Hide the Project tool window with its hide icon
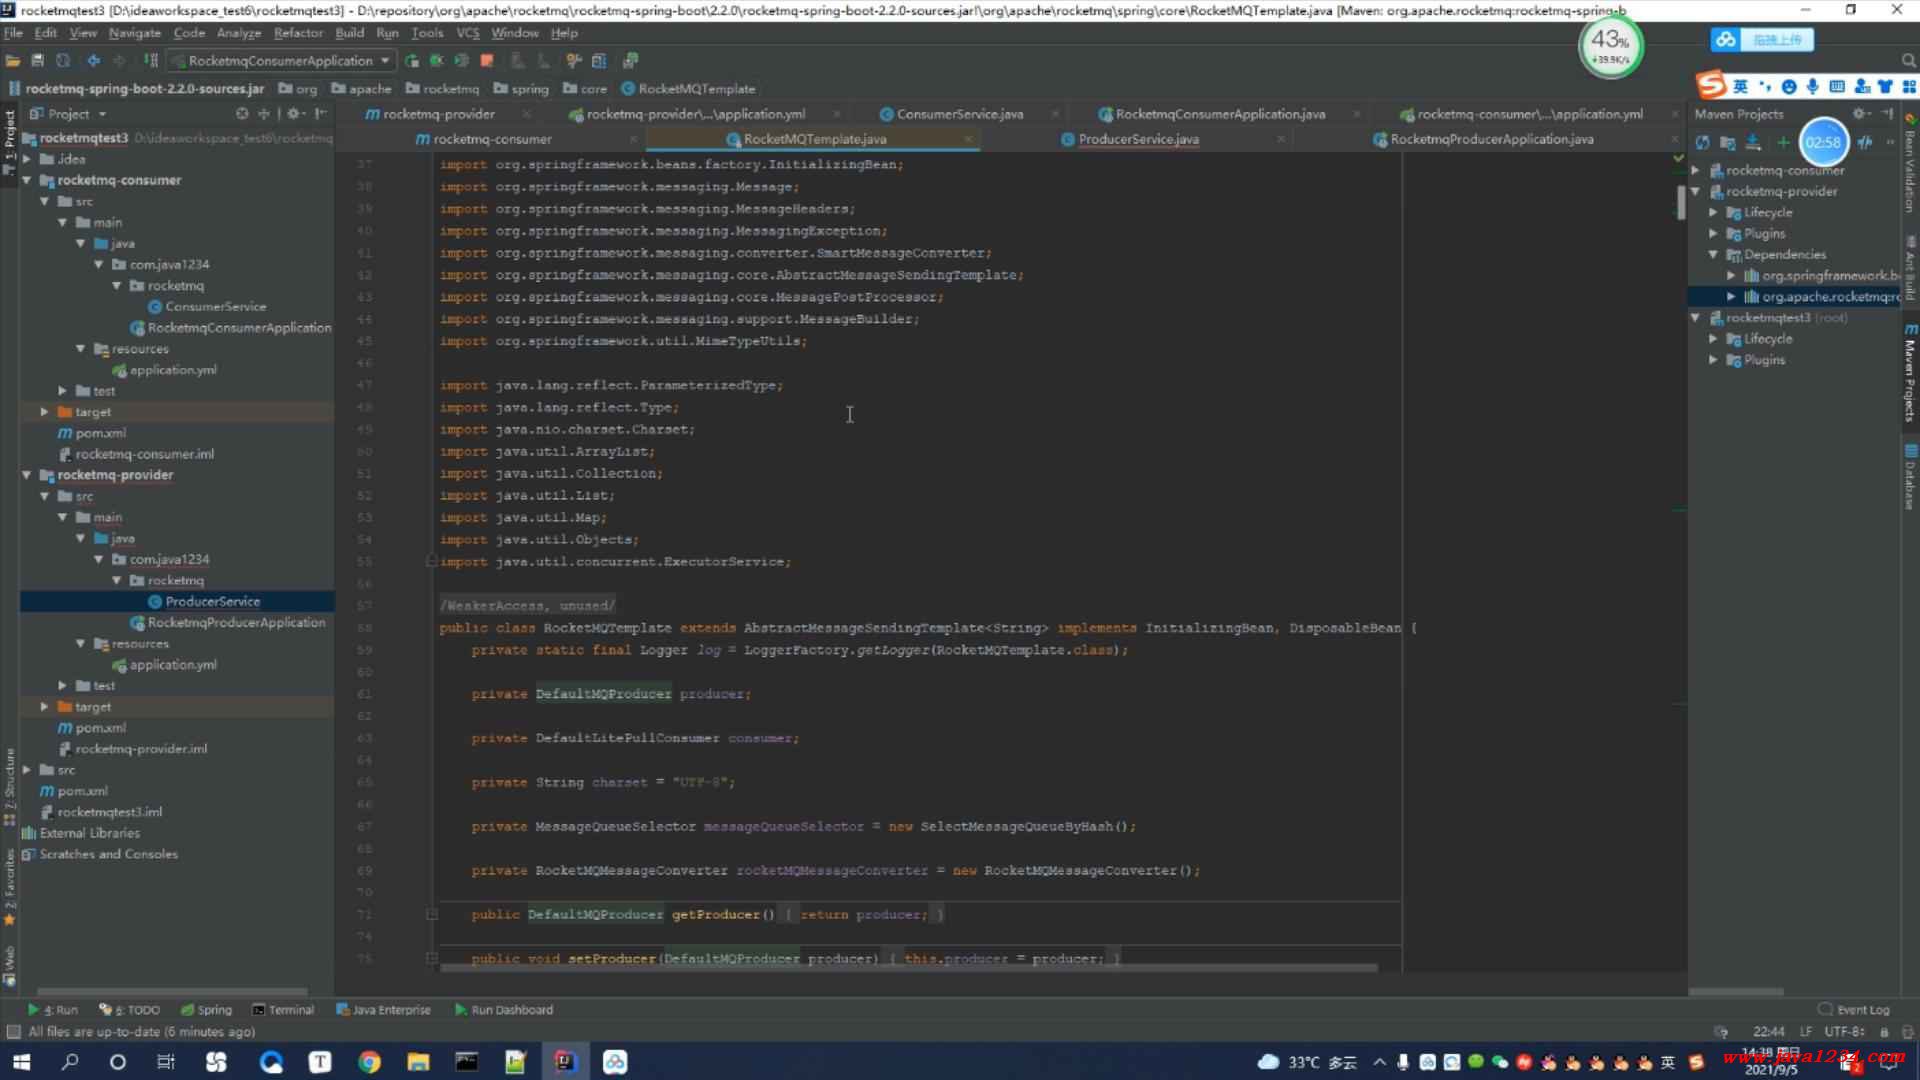The width and height of the screenshot is (1920, 1080). 321,114
